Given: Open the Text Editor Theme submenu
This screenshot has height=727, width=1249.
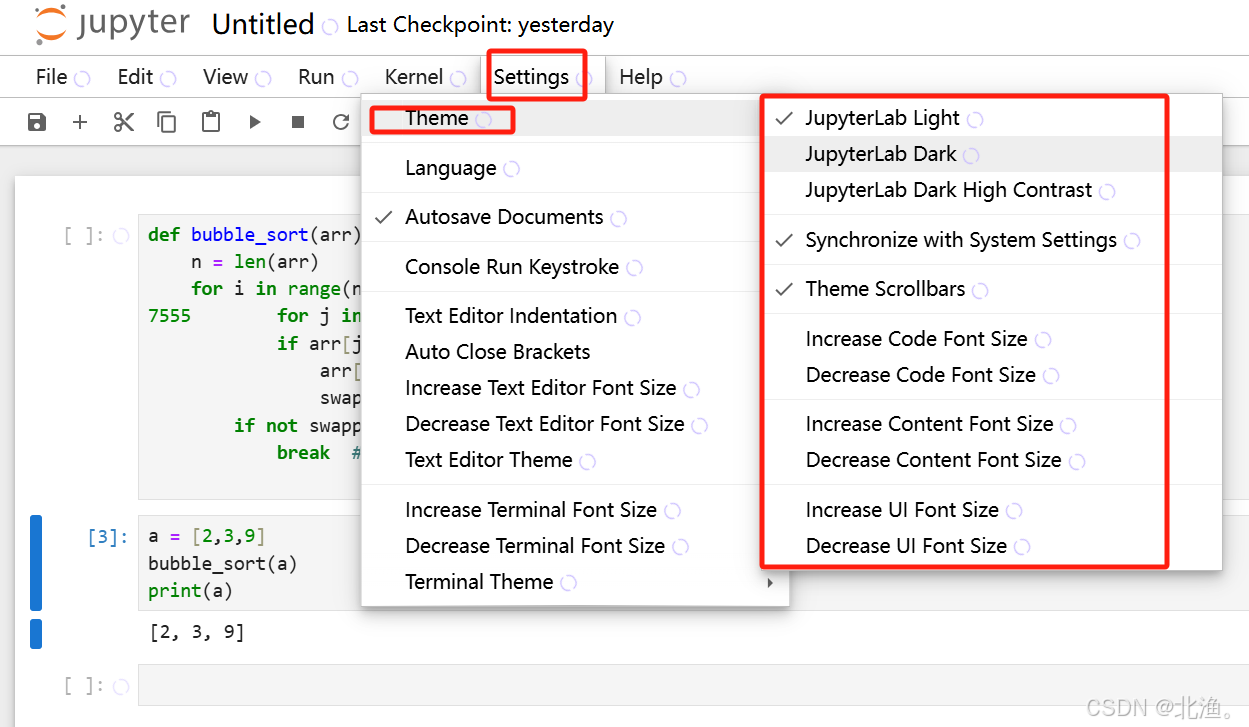Looking at the screenshot, I should click(575, 460).
